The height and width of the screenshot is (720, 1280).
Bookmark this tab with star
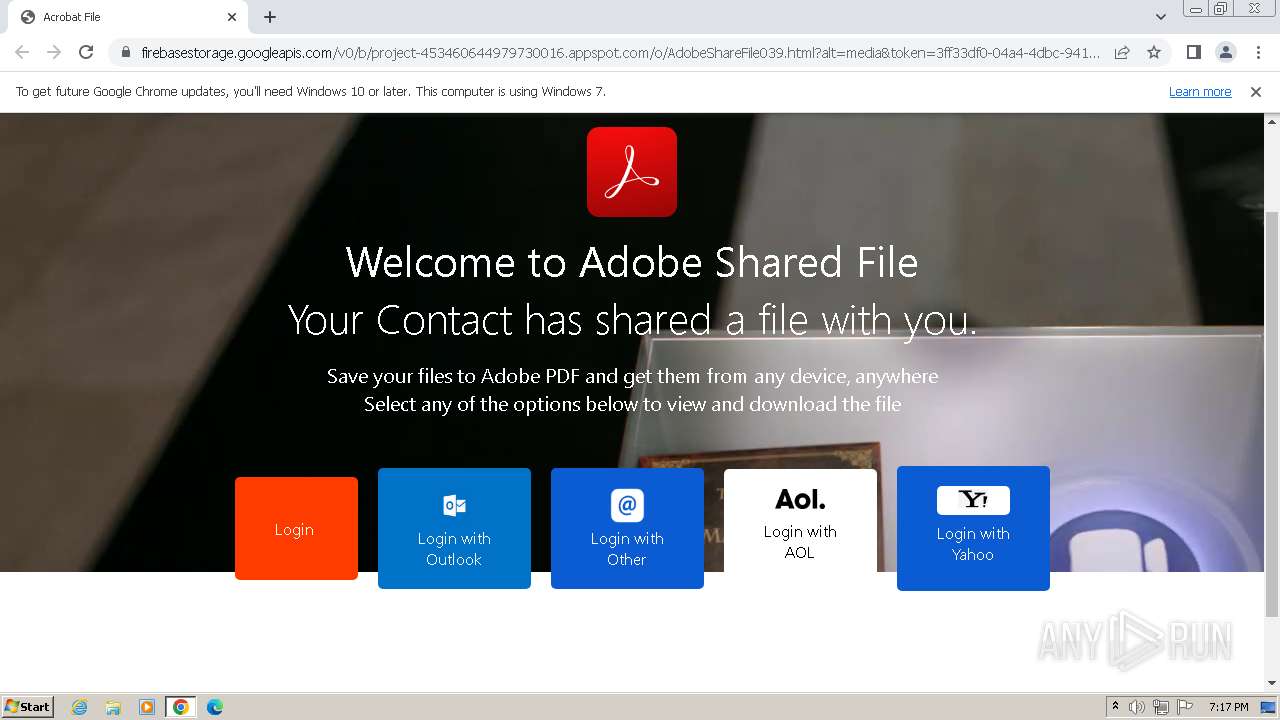[1154, 52]
